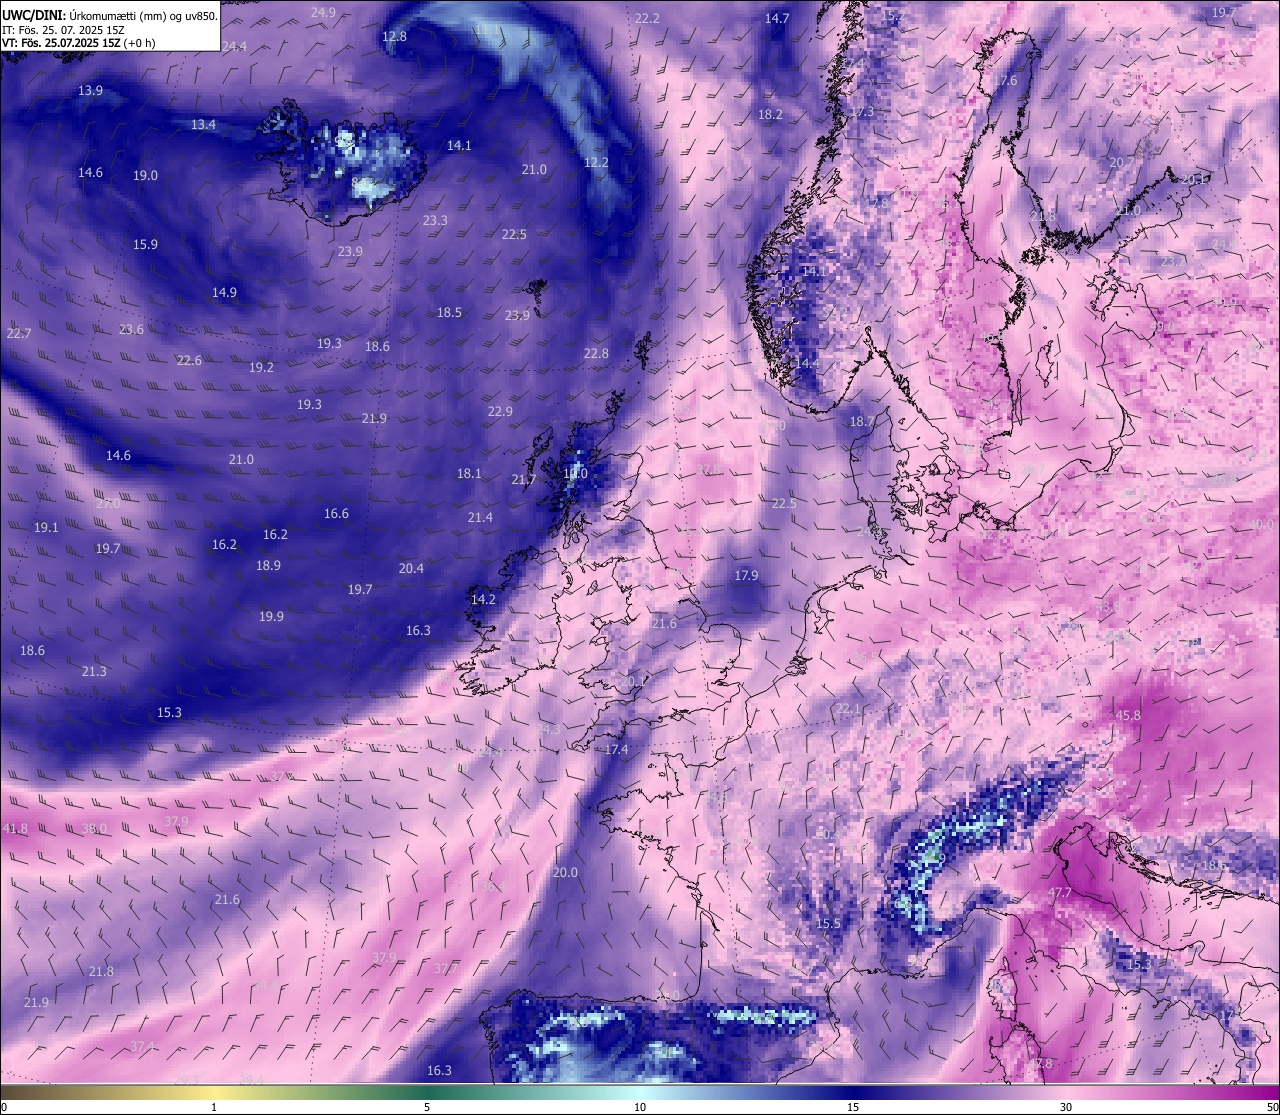Click the 13.4 value west of Iceland
The width and height of the screenshot is (1280, 1115).
203,124
